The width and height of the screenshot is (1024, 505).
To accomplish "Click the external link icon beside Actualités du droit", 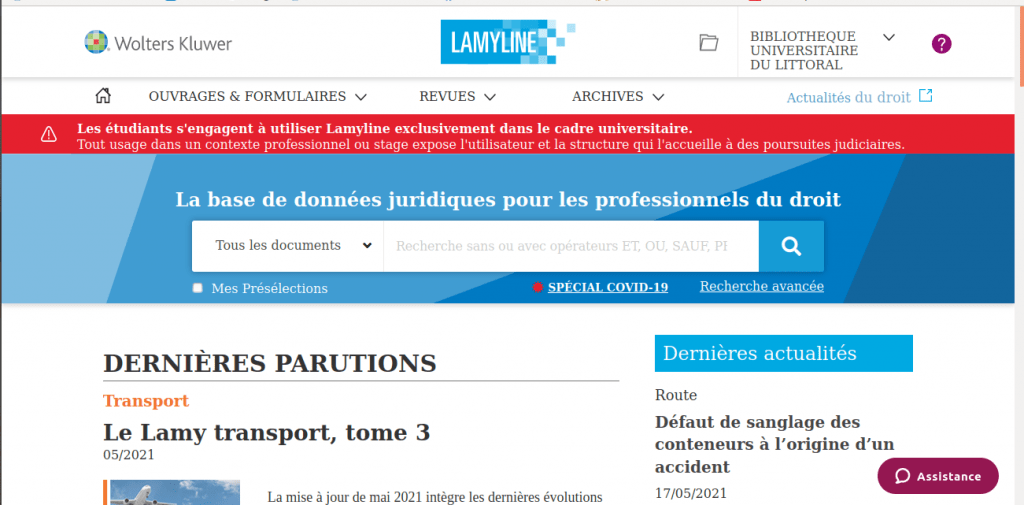I will coord(925,96).
